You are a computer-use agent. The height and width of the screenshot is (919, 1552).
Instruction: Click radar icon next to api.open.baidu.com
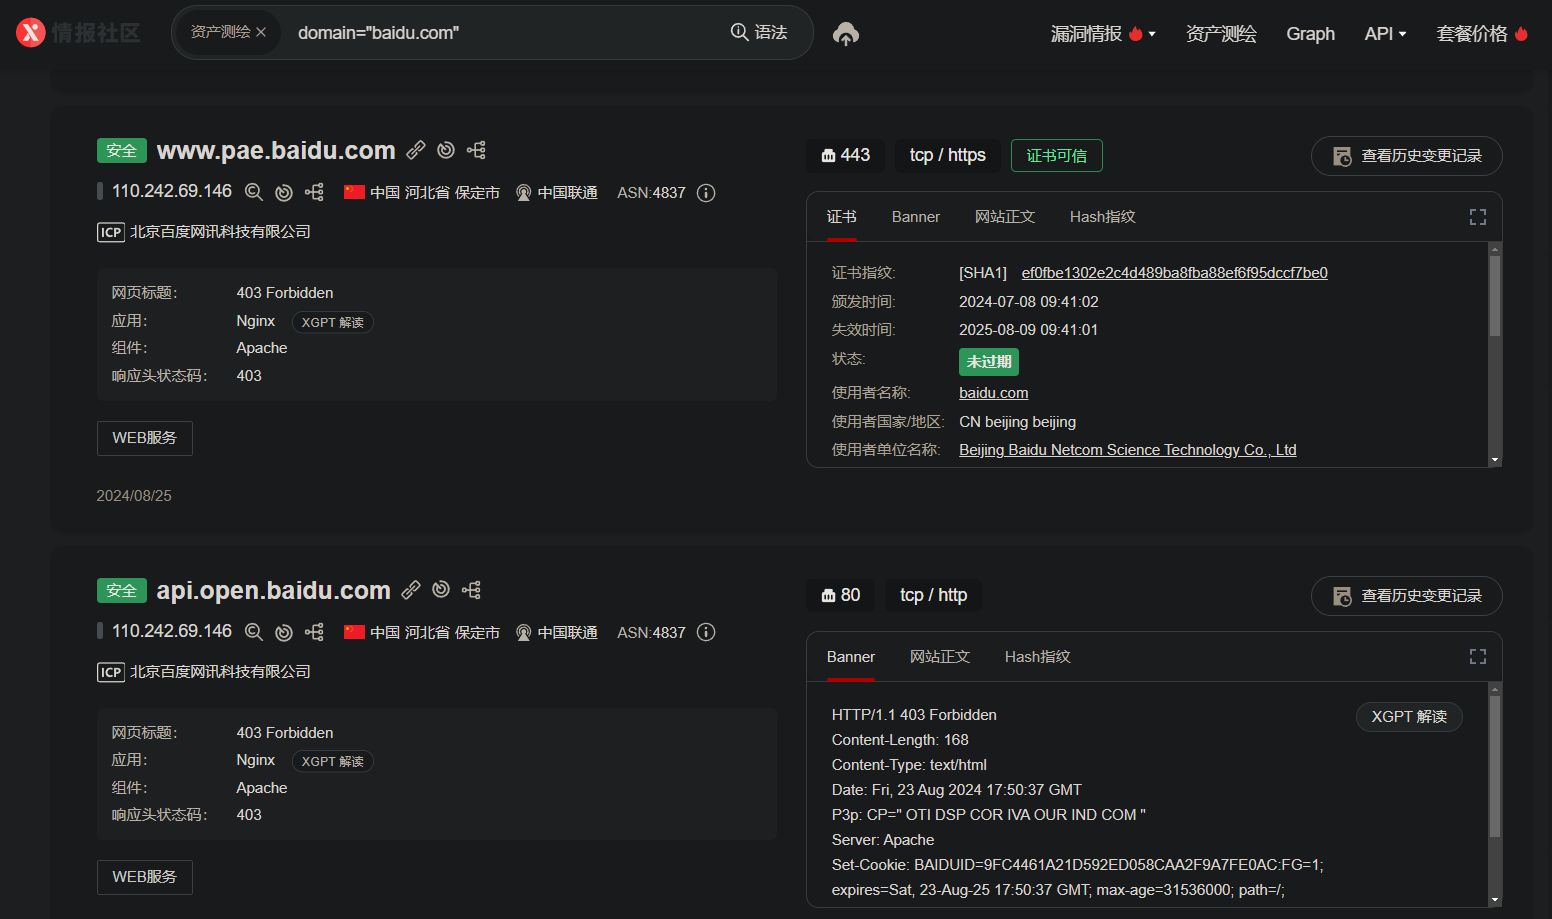coord(441,590)
